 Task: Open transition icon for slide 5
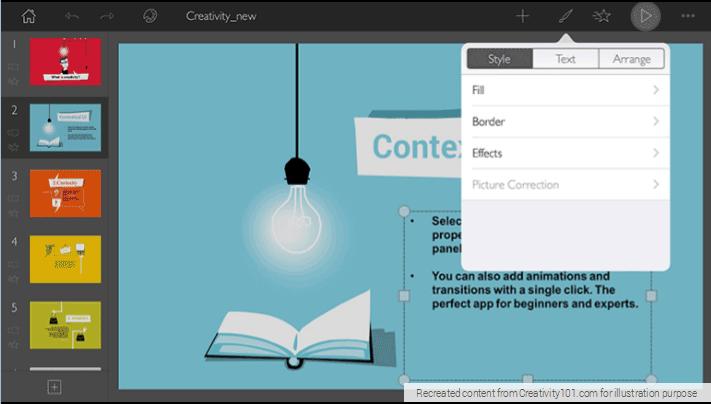(x=14, y=330)
